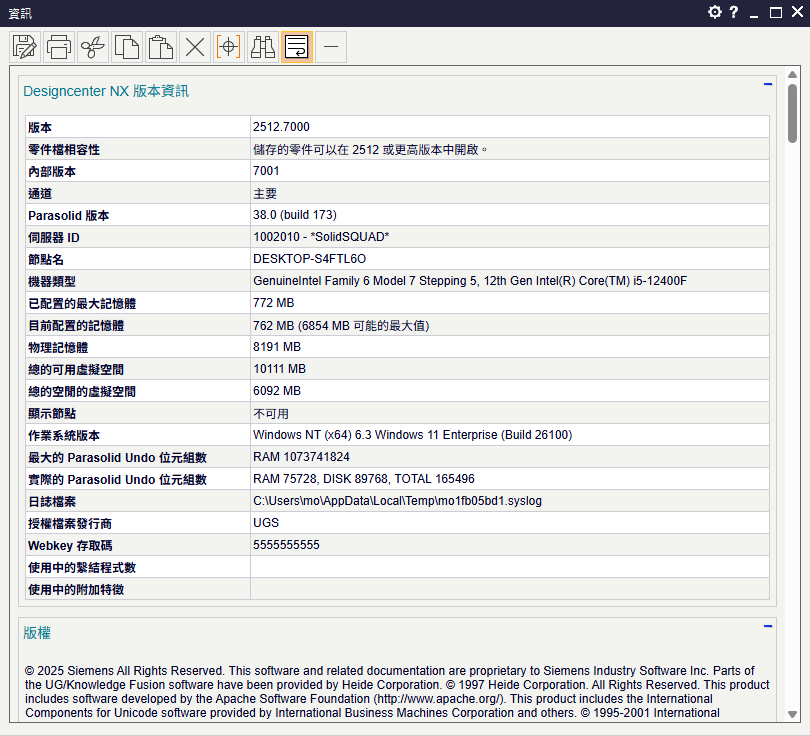
Task: Open window settings gear icon
Action: (714, 12)
